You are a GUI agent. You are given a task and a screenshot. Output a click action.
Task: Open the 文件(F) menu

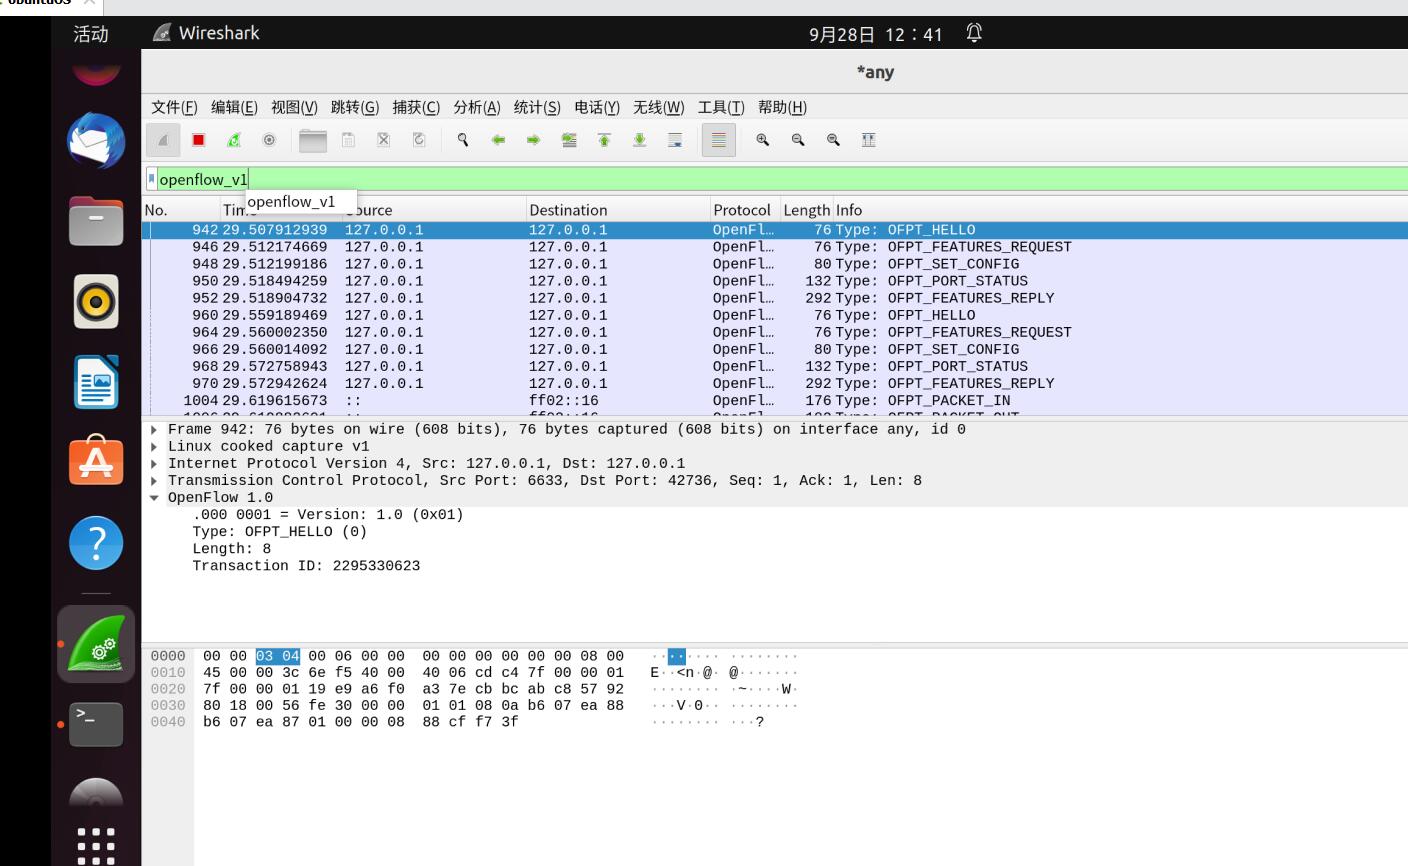click(x=174, y=107)
